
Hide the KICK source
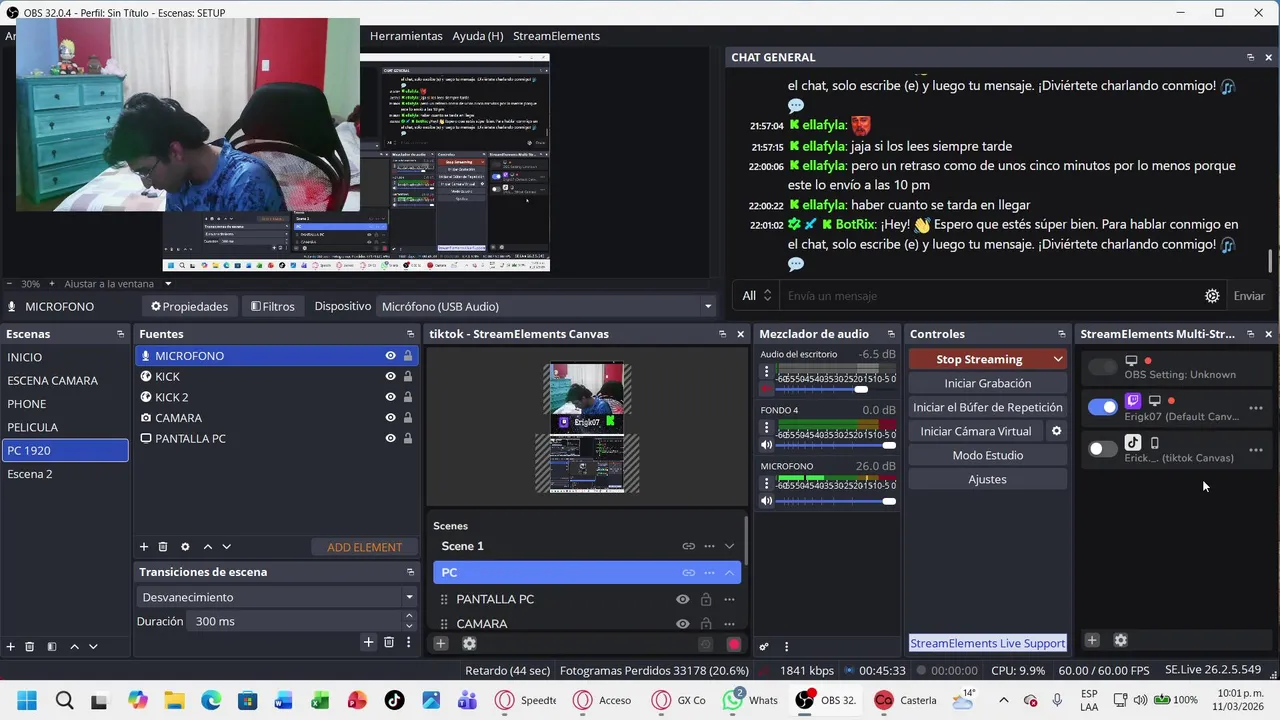click(390, 377)
